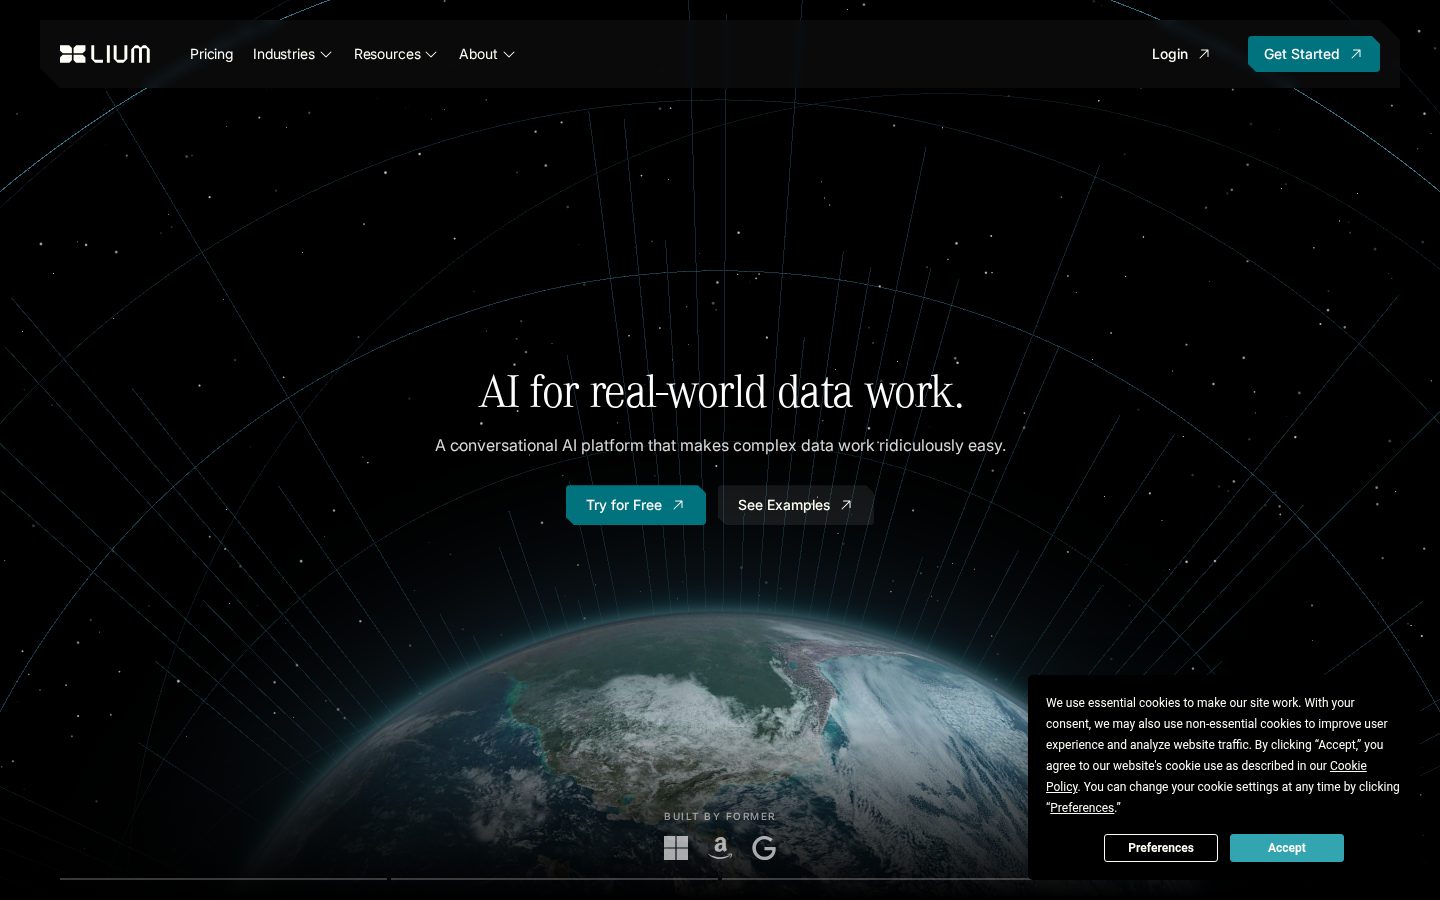Click the "BUILT BY FORMER" label

pyautogui.click(x=720, y=816)
